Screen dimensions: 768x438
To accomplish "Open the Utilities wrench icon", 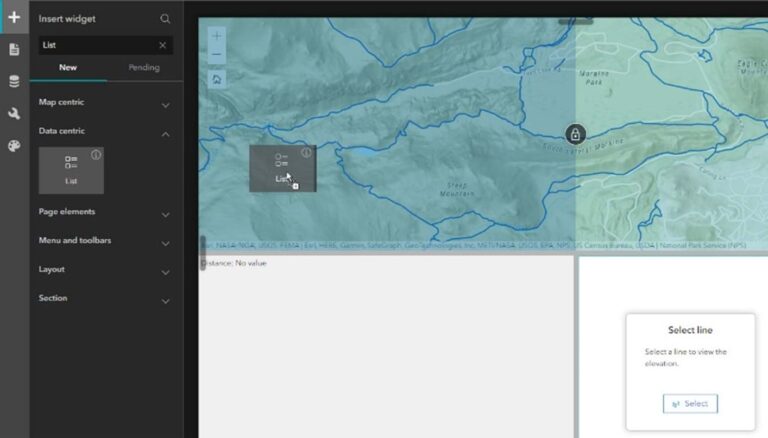I will point(14,114).
